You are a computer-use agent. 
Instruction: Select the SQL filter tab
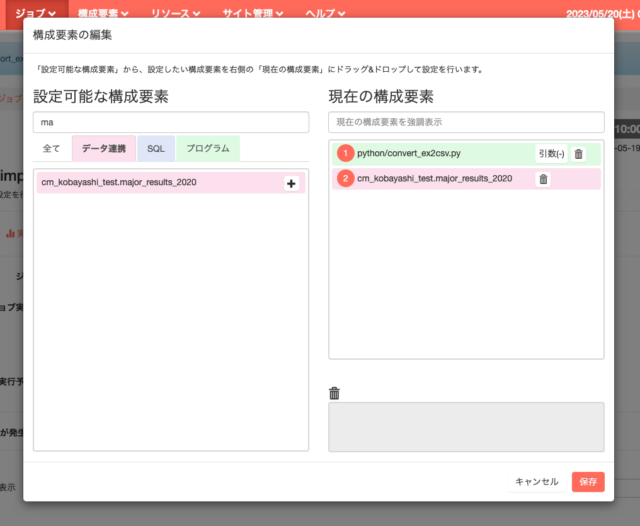click(156, 148)
